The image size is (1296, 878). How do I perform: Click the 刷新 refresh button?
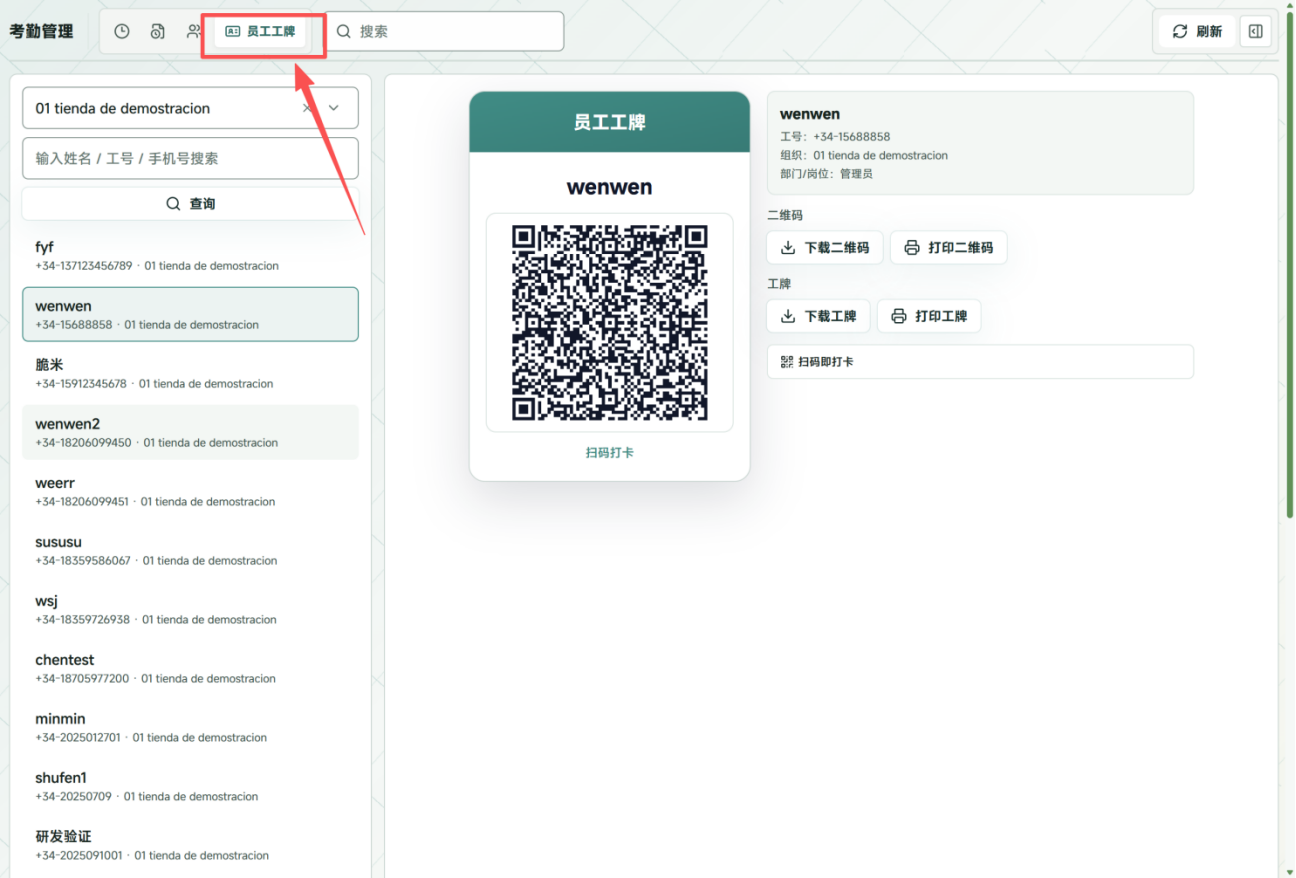(x=1197, y=31)
